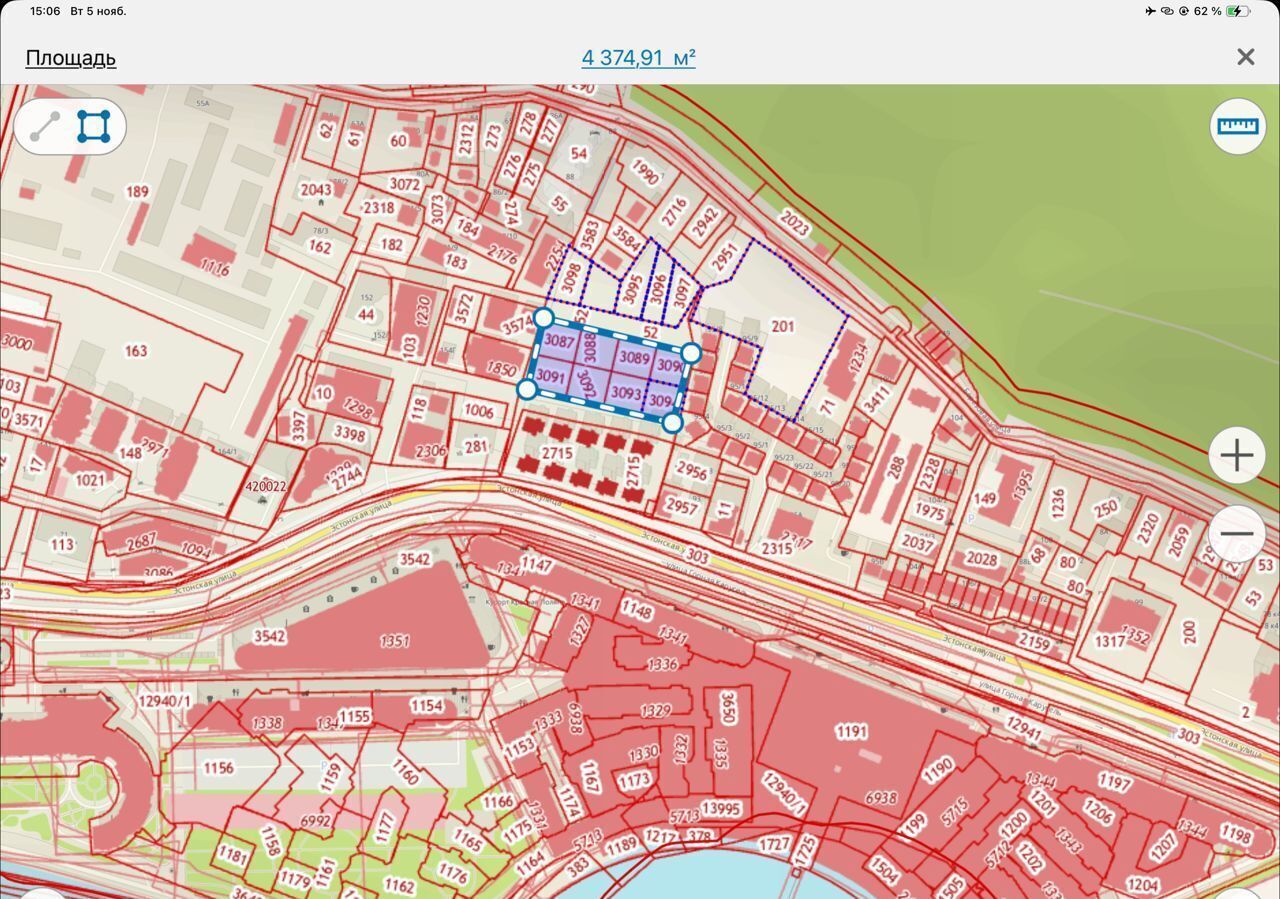
Task: Select the polygon area measurement tool
Action: pos(94,127)
